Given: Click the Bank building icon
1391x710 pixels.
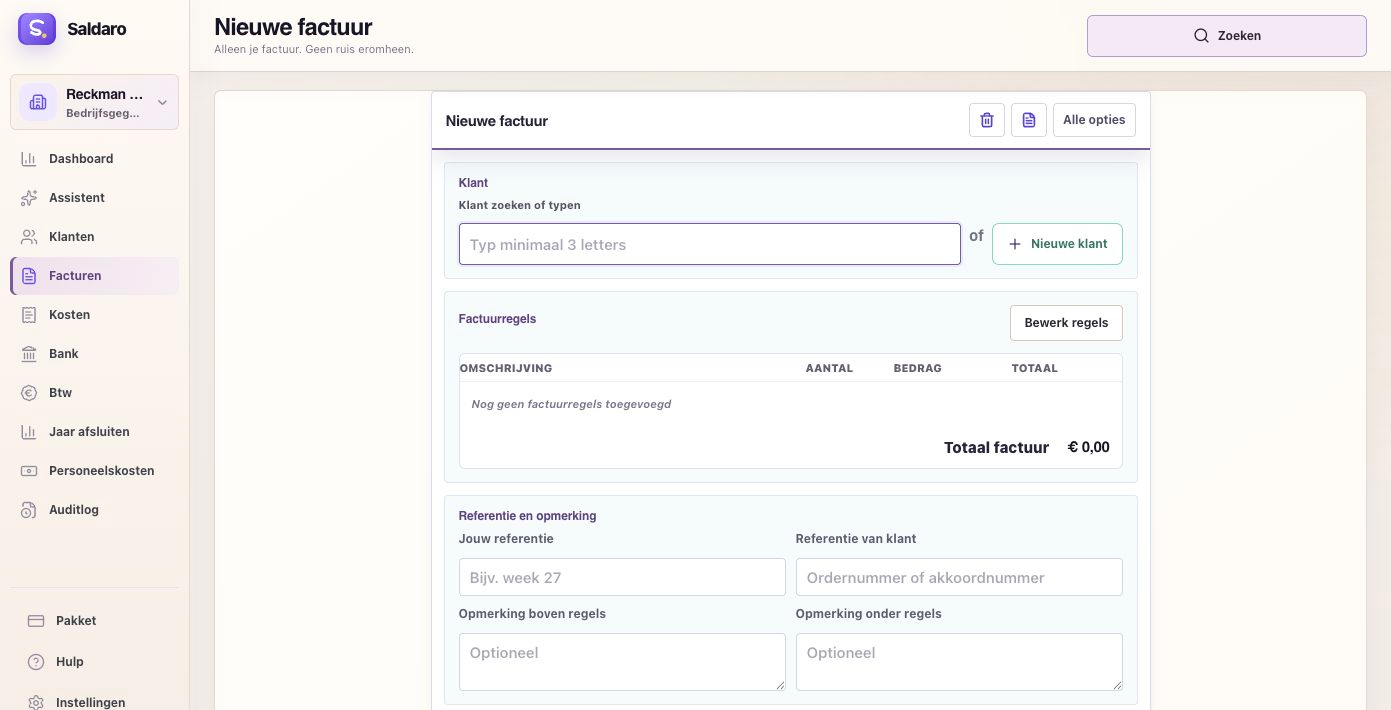Looking at the screenshot, I should coord(29,354).
